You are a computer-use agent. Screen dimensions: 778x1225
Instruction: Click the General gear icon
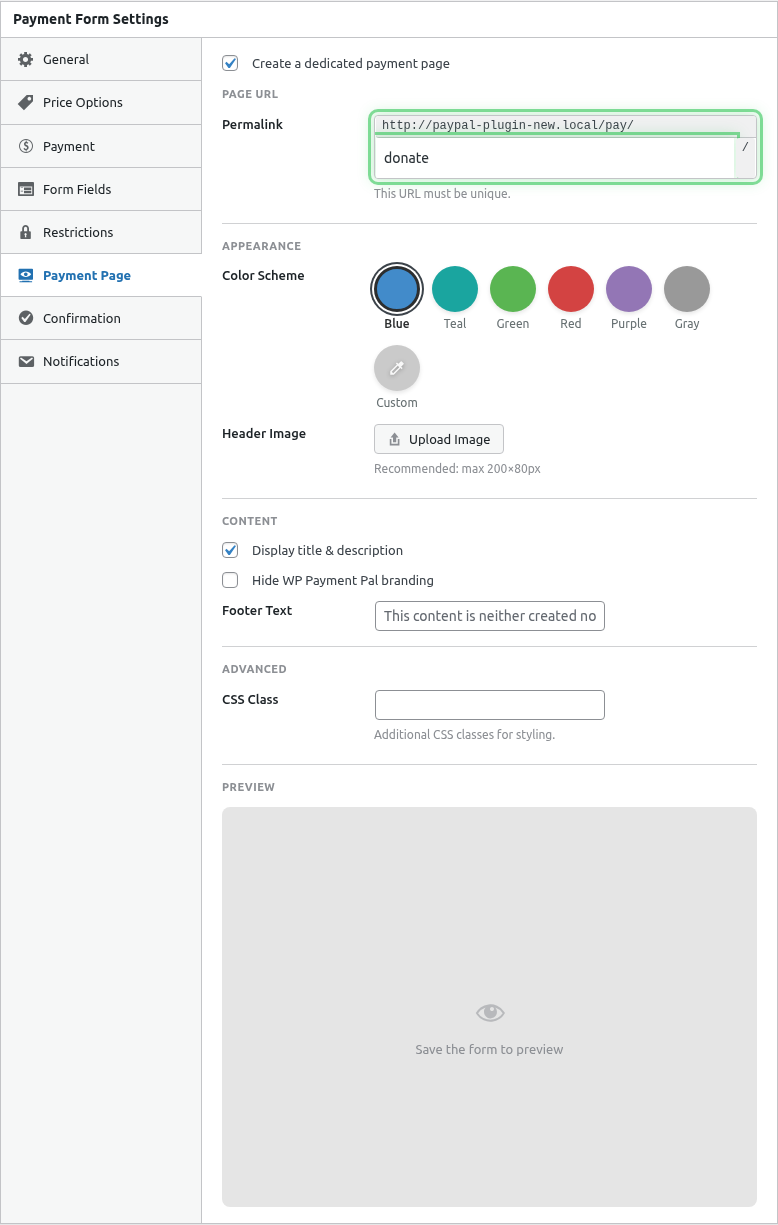(x=26, y=60)
